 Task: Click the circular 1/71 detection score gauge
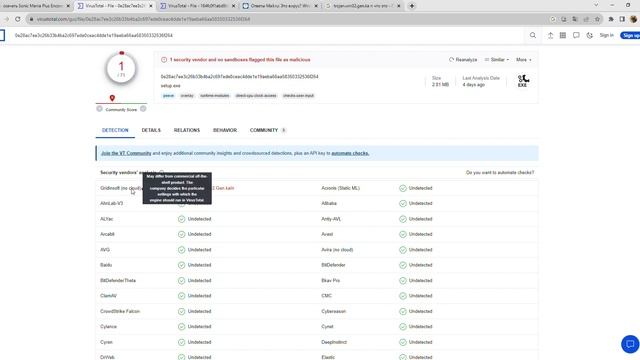(121, 69)
